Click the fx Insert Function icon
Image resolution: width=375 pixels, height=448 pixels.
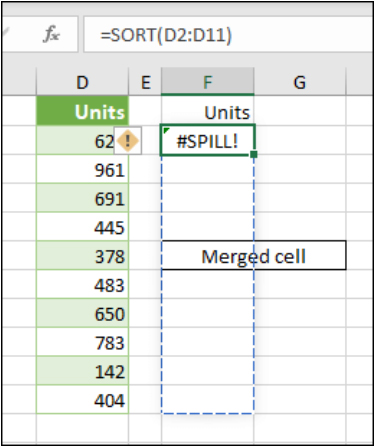pyautogui.click(x=52, y=34)
